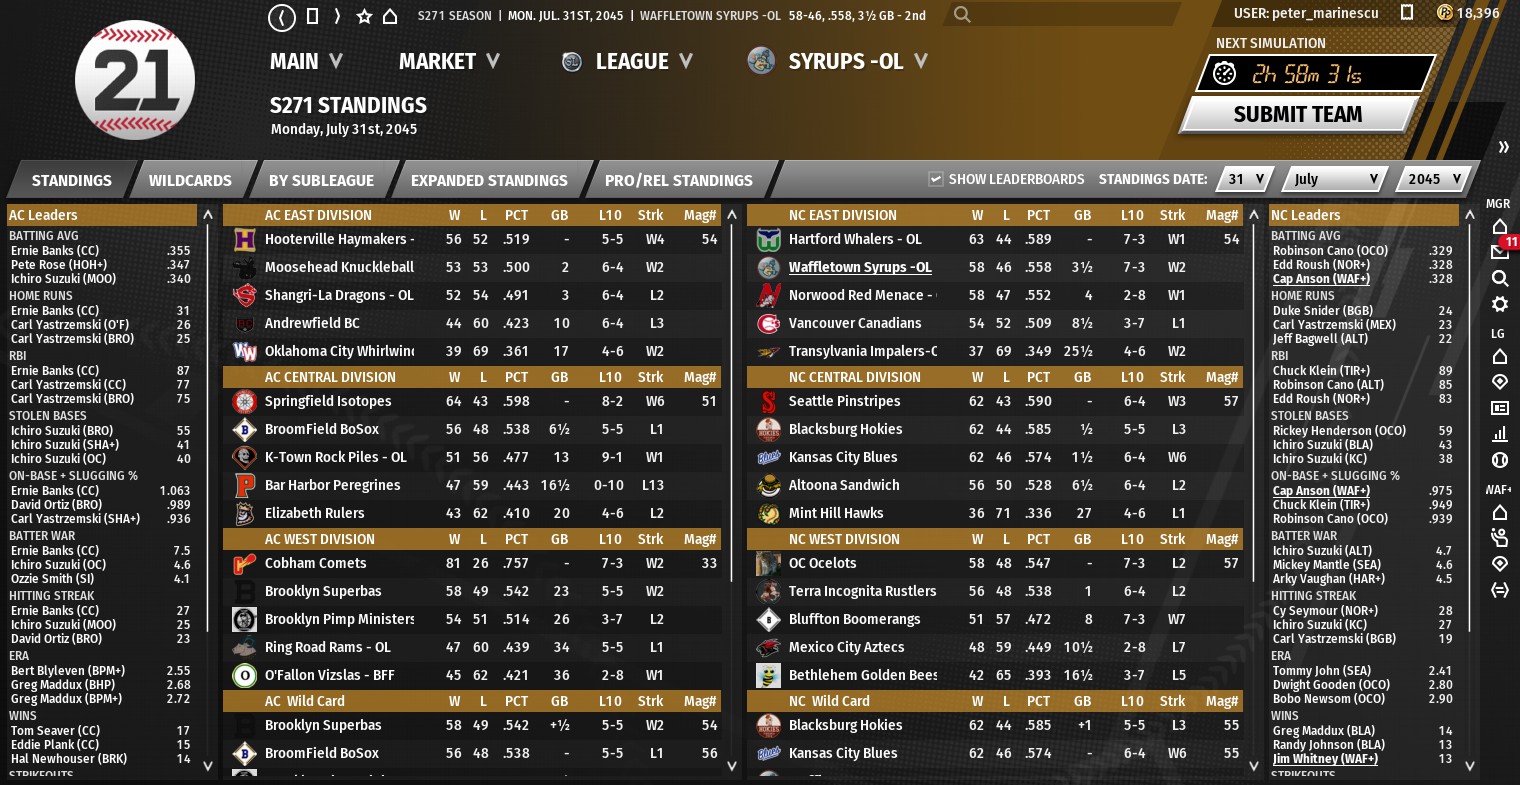The height and width of the screenshot is (785, 1520).
Task: Open the ticket icon next to the username
Action: pyautogui.click(x=1407, y=13)
